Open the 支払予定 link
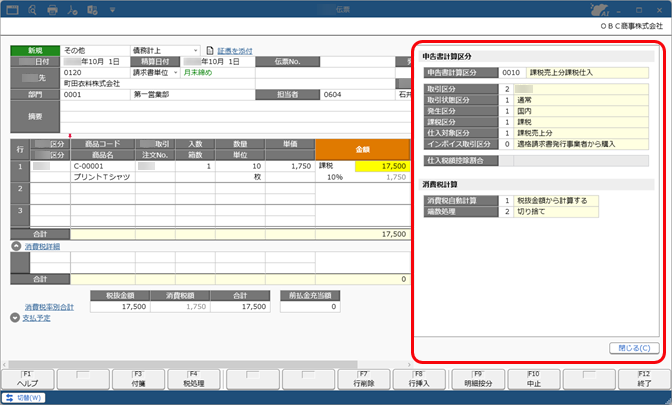This screenshot has height=405, width=672. 36,318
